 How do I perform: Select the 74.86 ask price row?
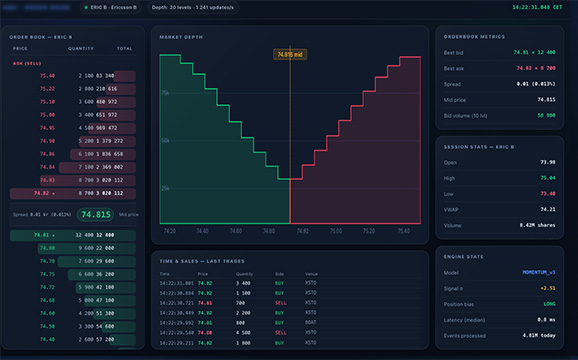click(73, 154)
